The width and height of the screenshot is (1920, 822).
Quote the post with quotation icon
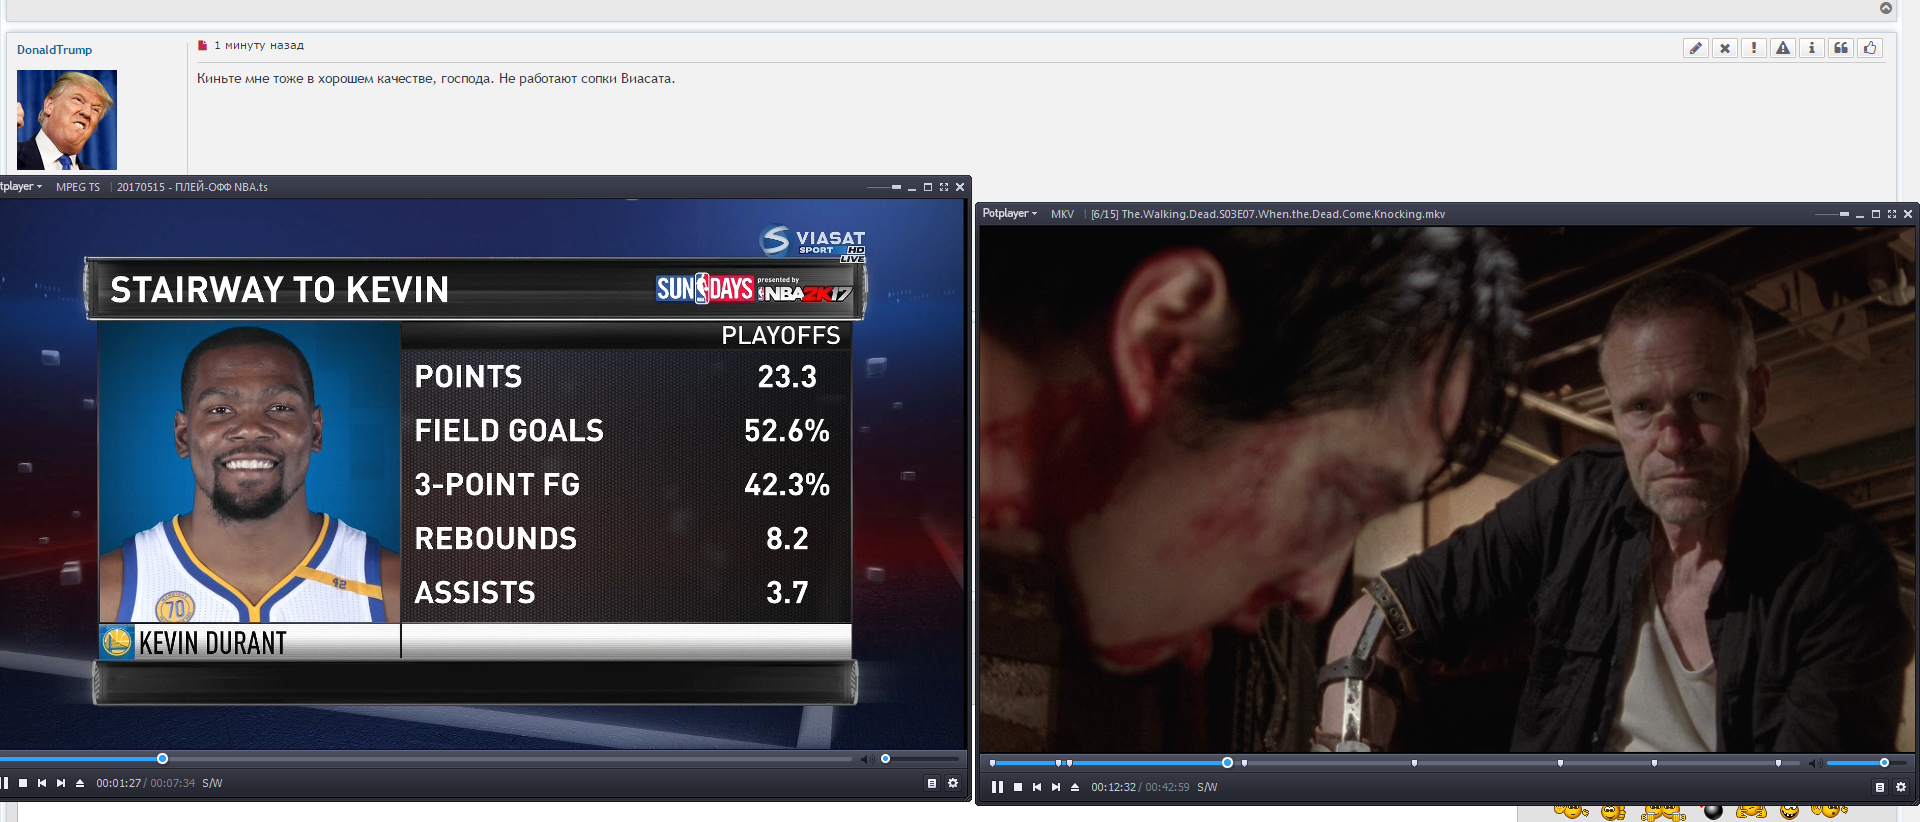click(x=1841, y=48)
